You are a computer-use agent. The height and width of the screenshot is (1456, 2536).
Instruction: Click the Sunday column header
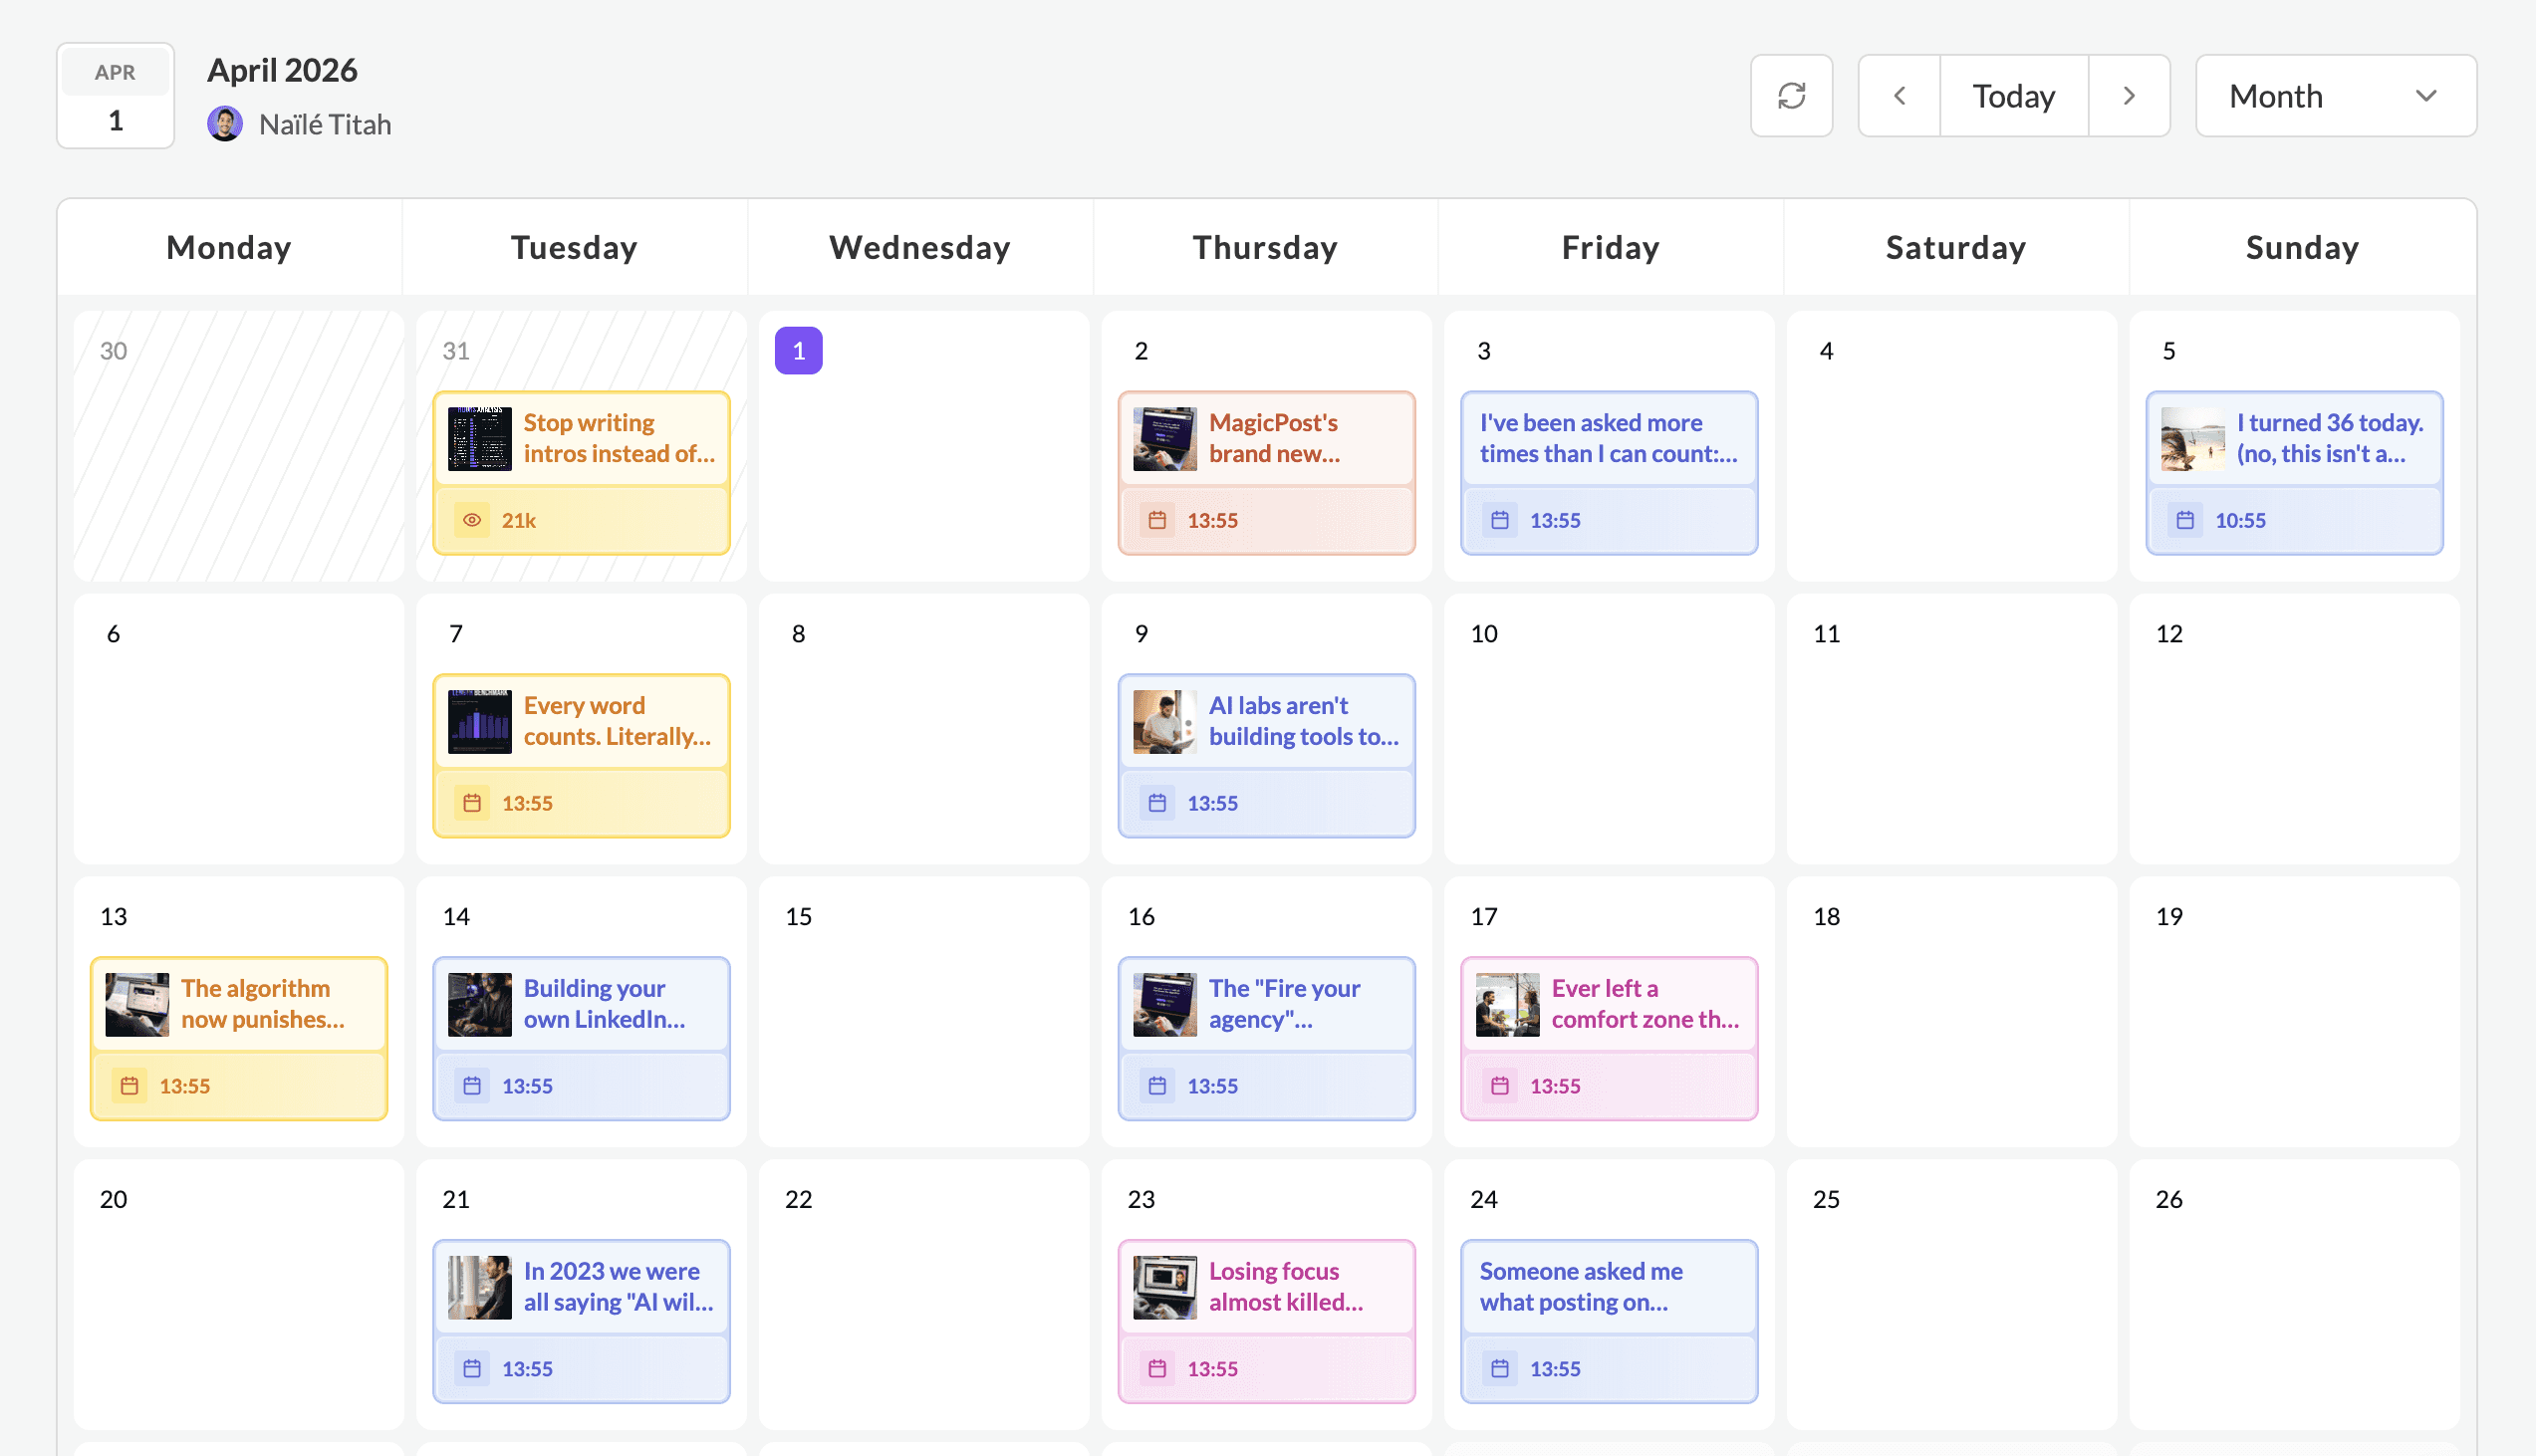pyautogui.click(x=2302, y=247)
